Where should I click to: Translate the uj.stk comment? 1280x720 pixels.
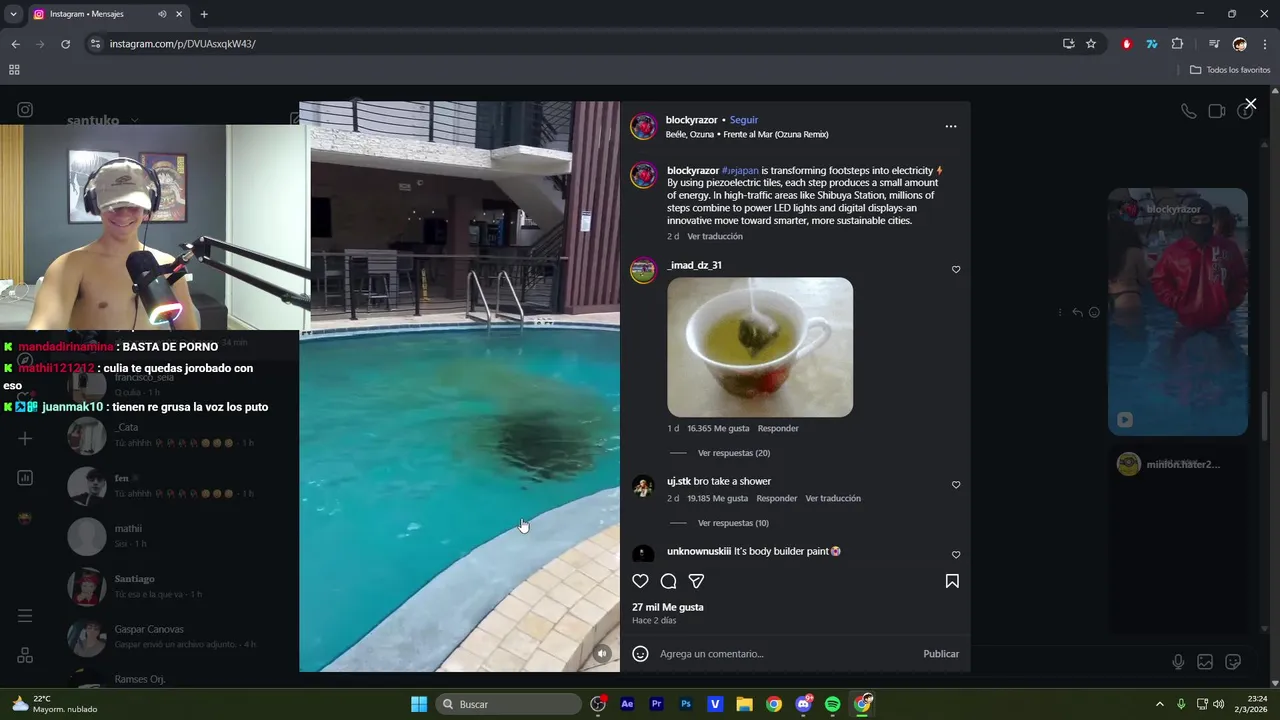point(833,498)
